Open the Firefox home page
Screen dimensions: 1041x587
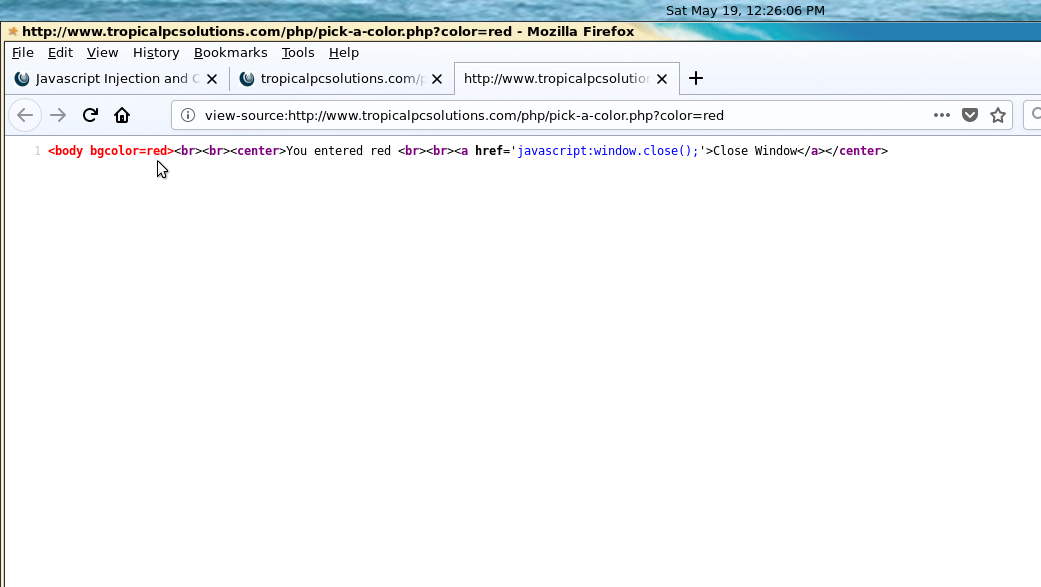click(121, 115)
